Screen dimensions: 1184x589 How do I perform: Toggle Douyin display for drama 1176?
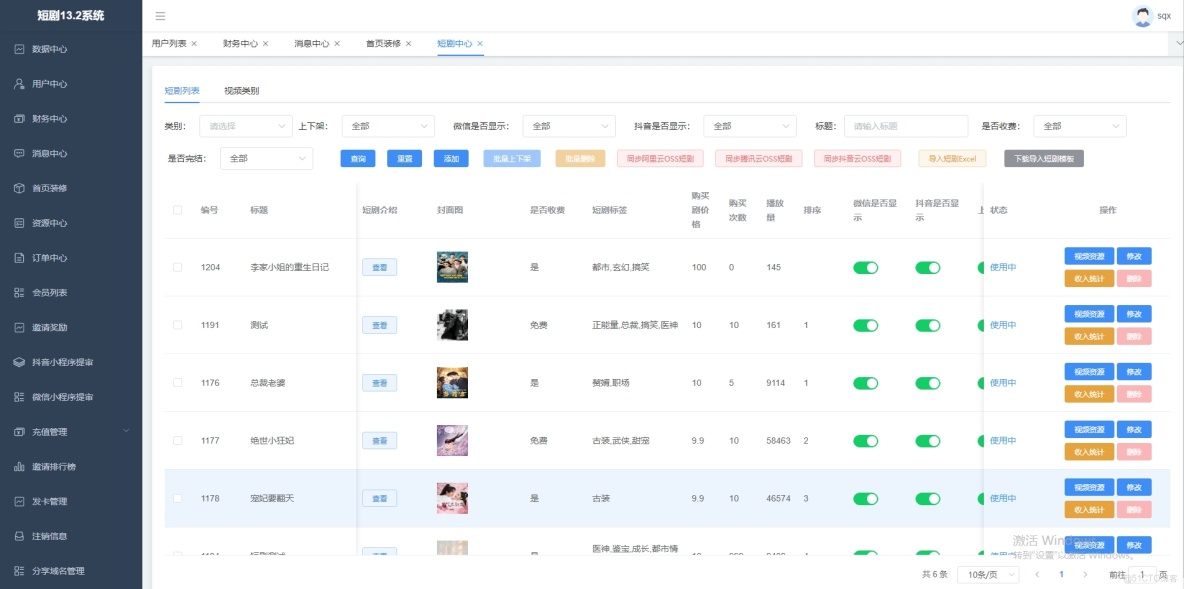coord(926,382)
